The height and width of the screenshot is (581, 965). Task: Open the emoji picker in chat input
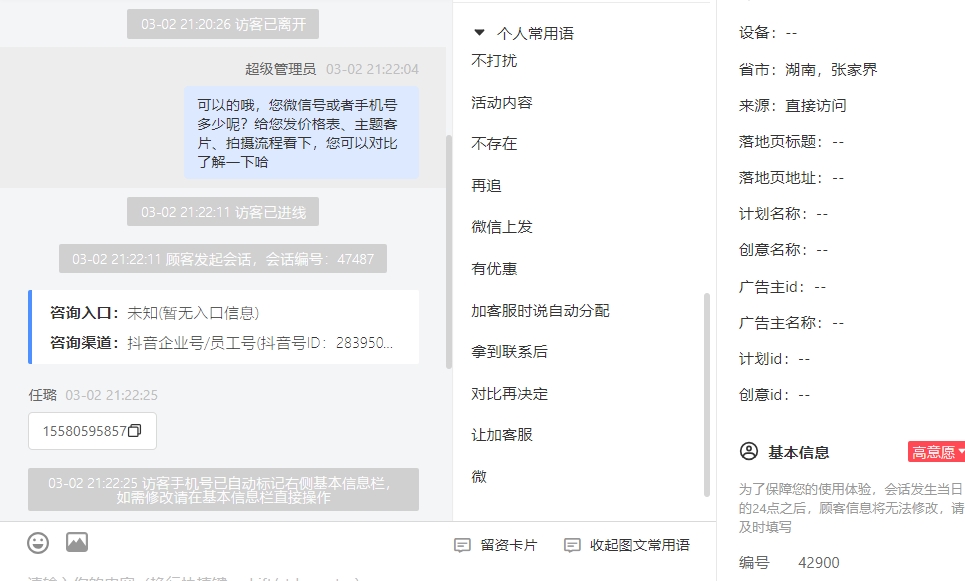pos(38,543)
